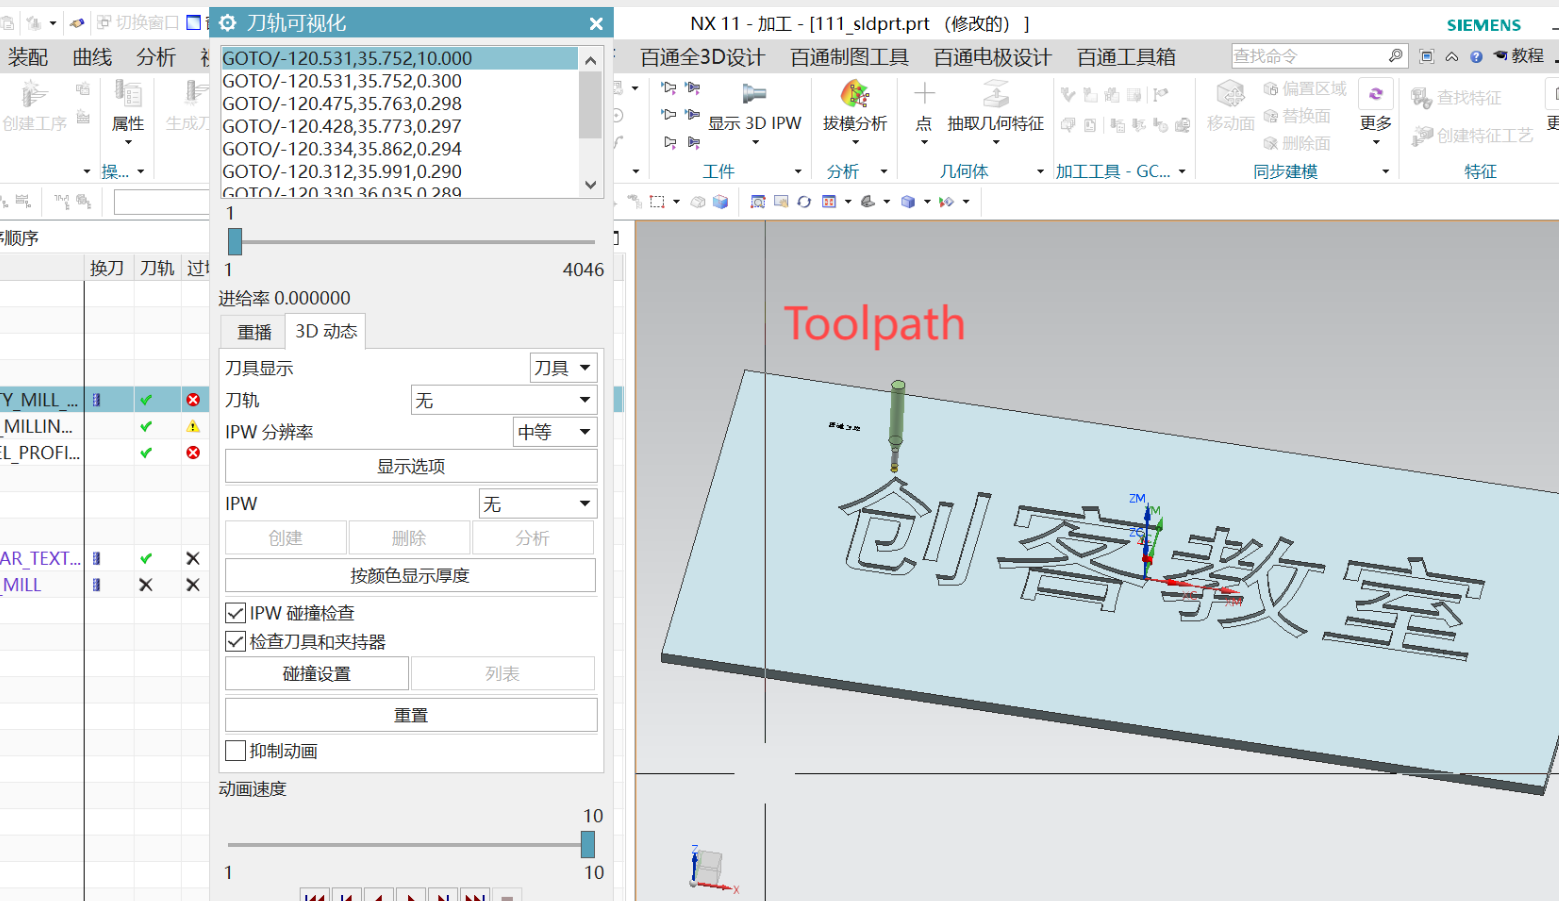Open the IPW dropdown set to 无

pyautogui.click(x=538, y=504)
